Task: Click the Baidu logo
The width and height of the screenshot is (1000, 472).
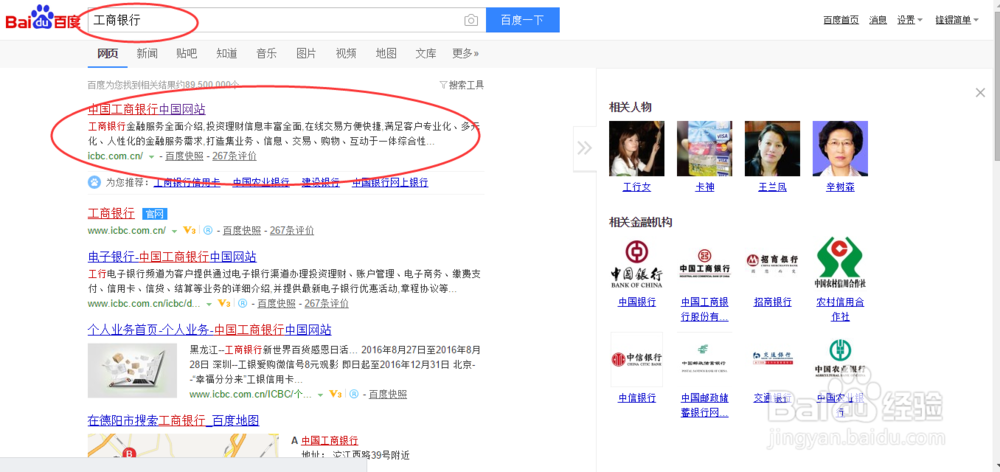Action: (x=43, y=19)
